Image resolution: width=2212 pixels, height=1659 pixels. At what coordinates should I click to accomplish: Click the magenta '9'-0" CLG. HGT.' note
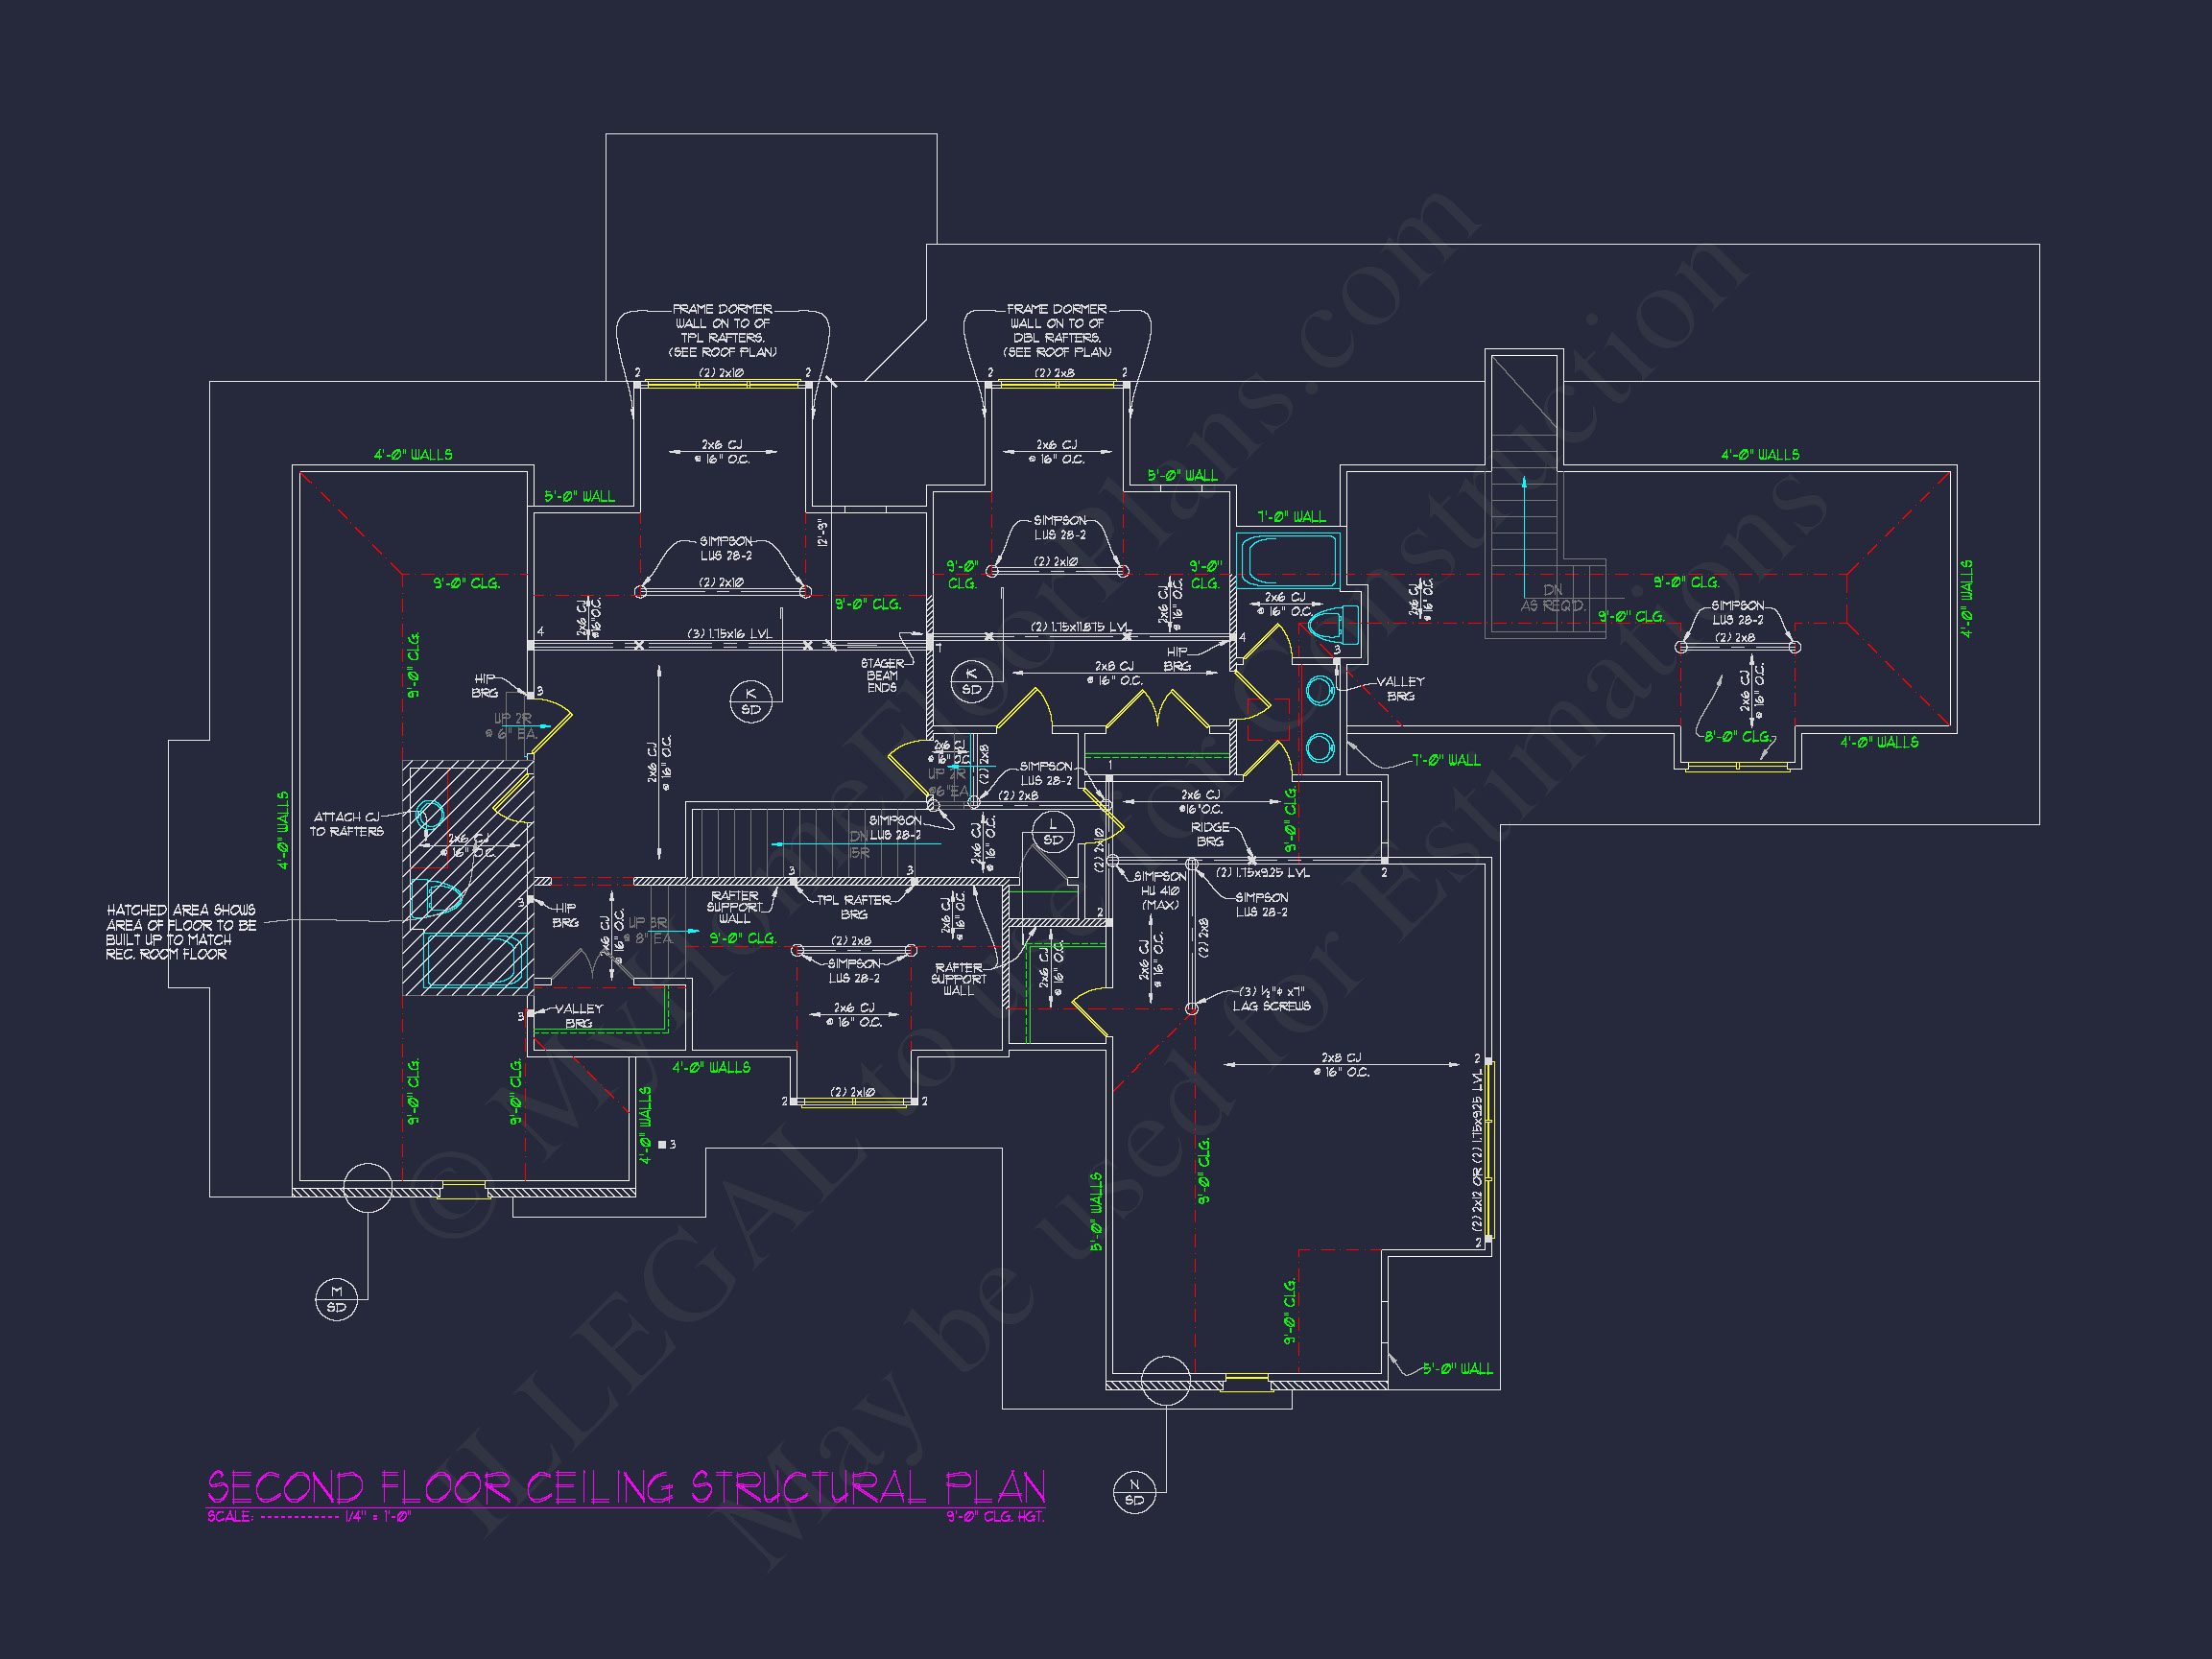click(x=996, y=1516)
